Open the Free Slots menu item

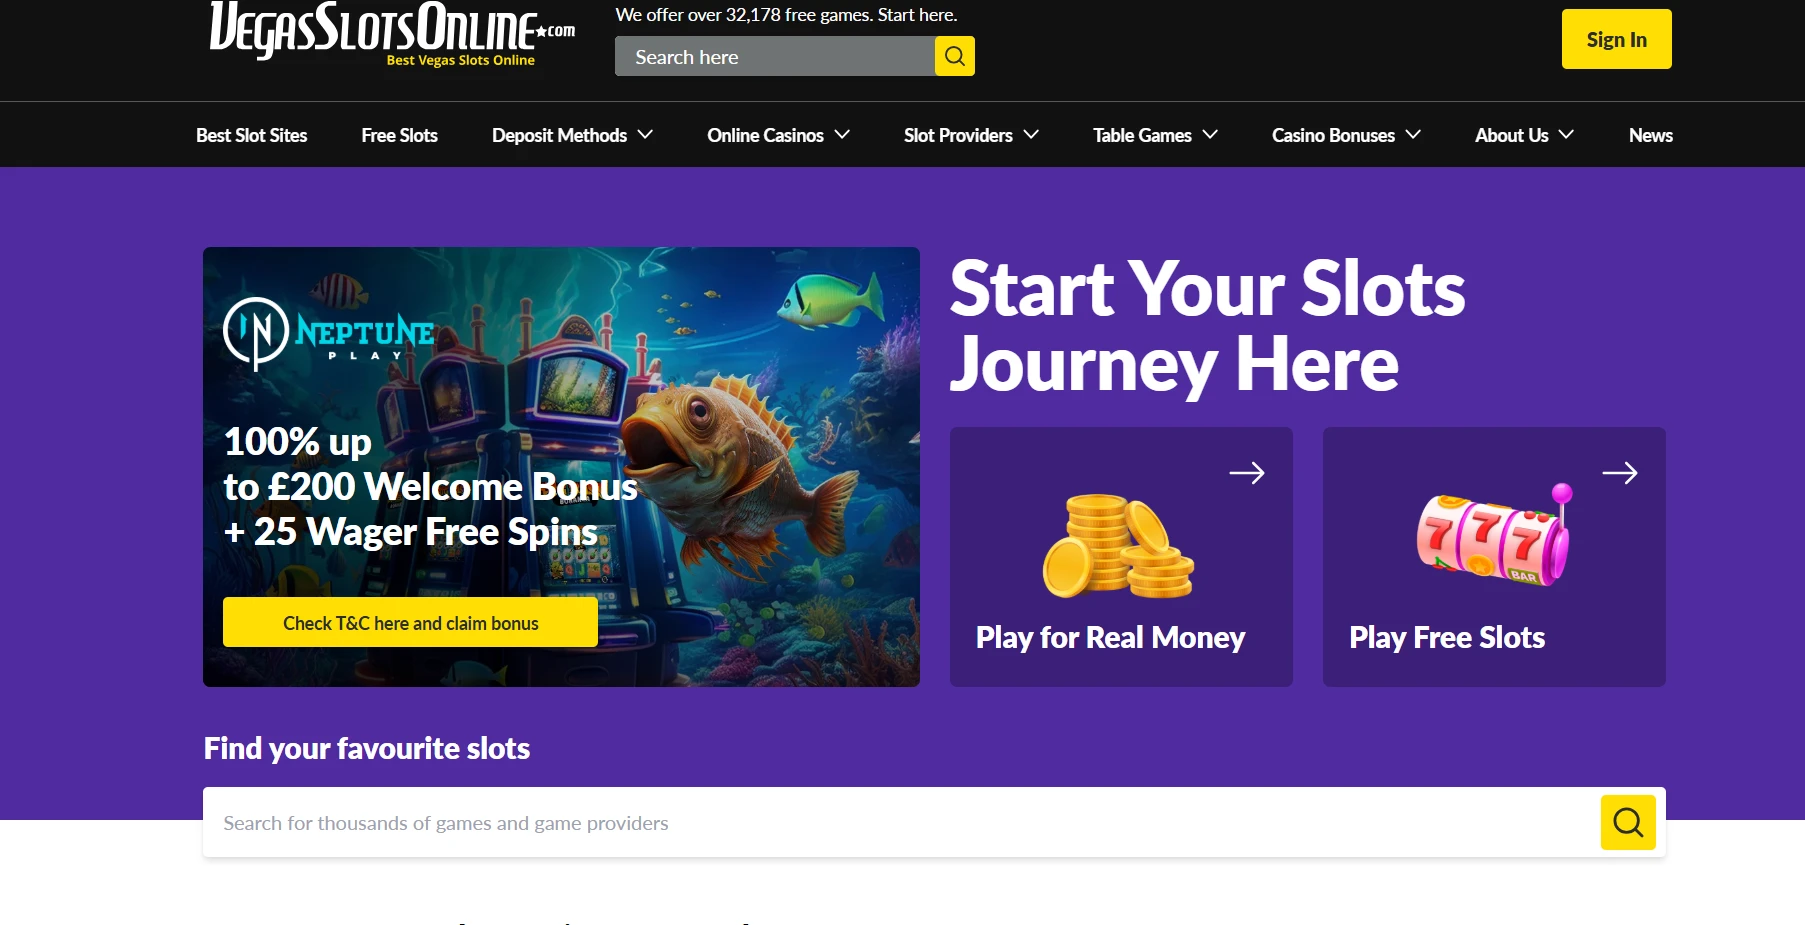[x=399, y=135]
